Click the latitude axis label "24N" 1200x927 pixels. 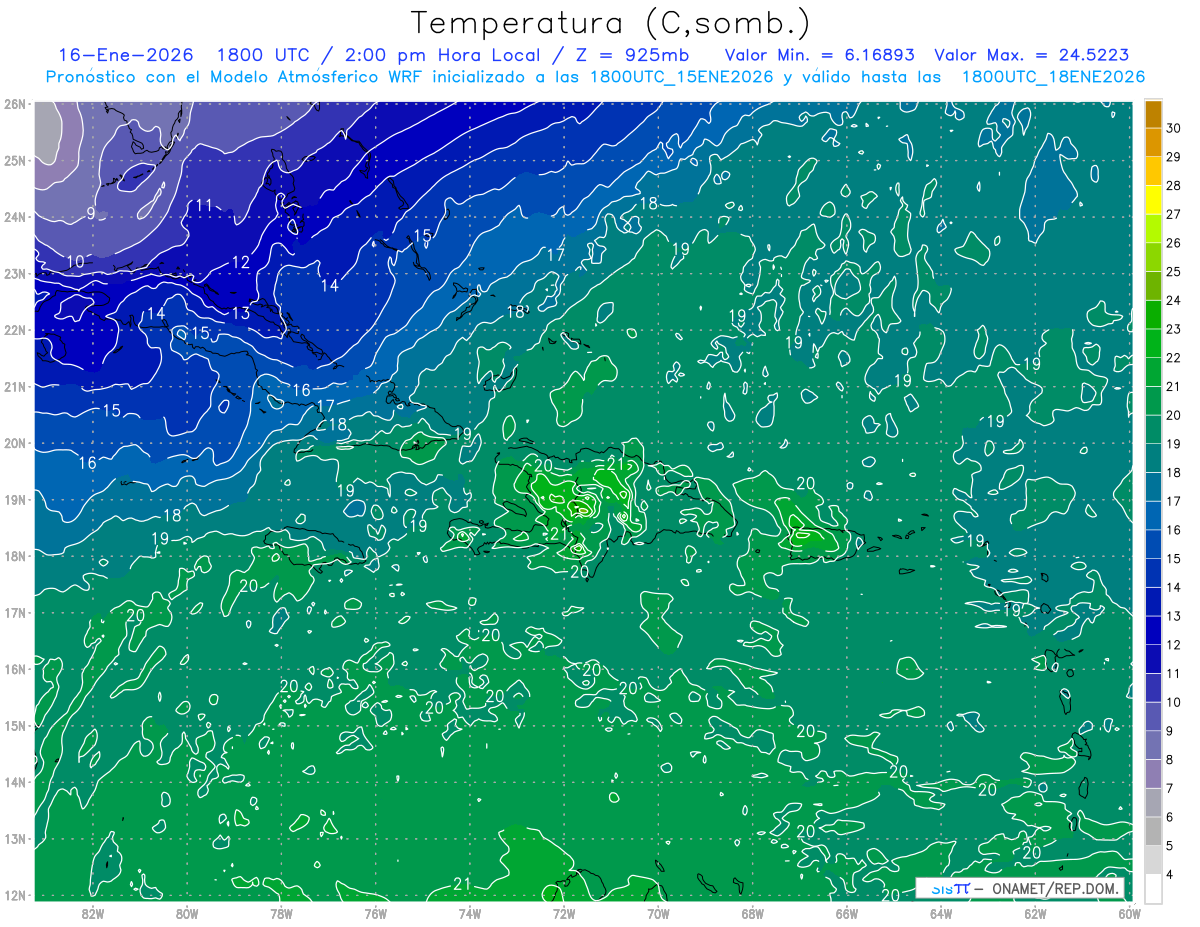(15, 217)
